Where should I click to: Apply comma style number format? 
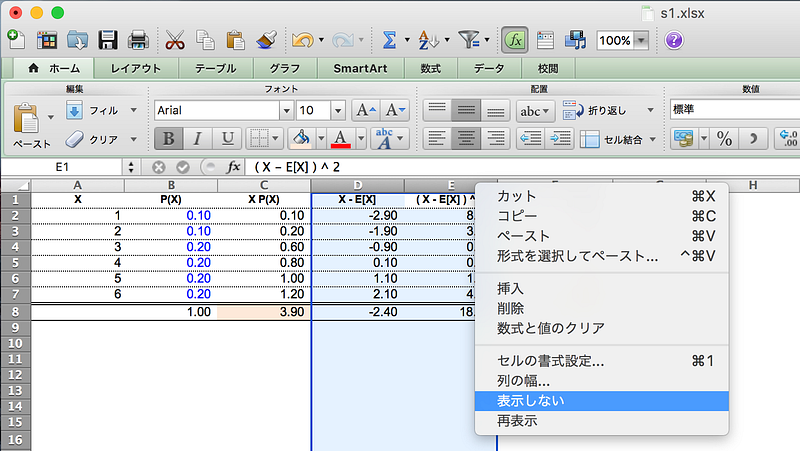(753, 139)
